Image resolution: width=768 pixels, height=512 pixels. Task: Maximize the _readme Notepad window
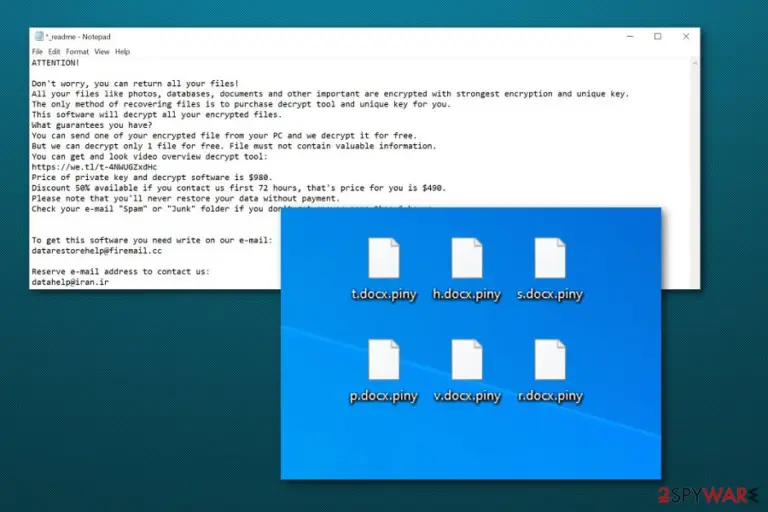(x=658, y=36)
